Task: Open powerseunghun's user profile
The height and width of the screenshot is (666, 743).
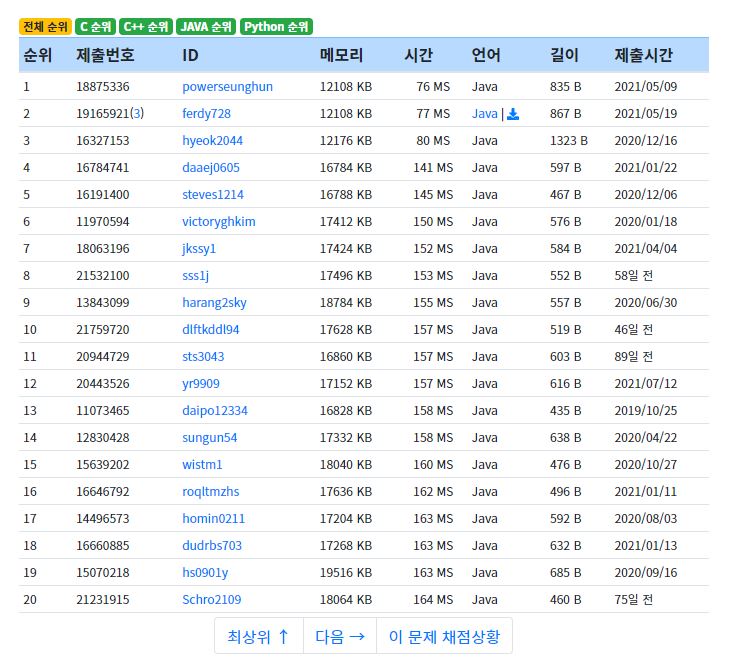Action: [x=227, y=87]
